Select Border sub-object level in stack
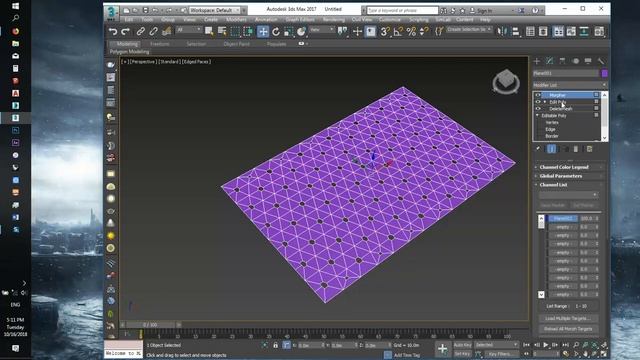Image resolution: width=640 pixels, height=360 pixels. click(552, 136)
